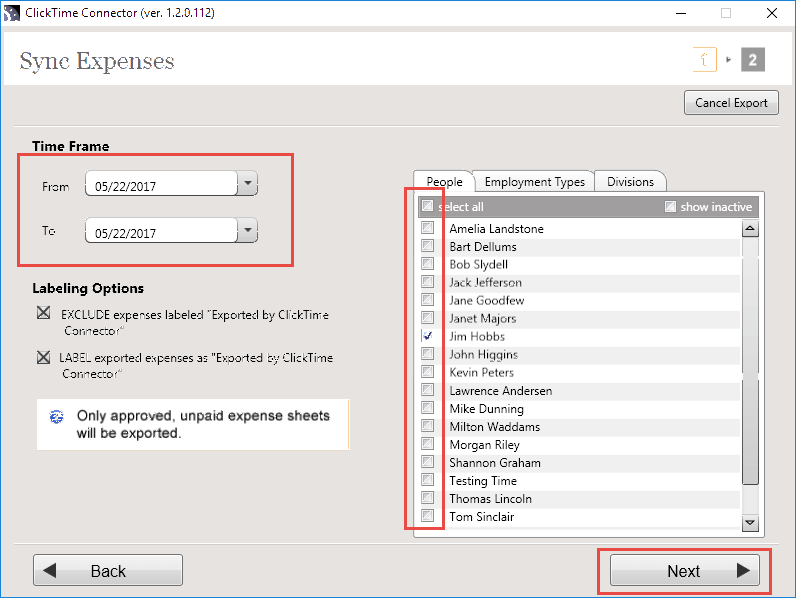Select the name Jim Hobbs

(x=477, y=337)
